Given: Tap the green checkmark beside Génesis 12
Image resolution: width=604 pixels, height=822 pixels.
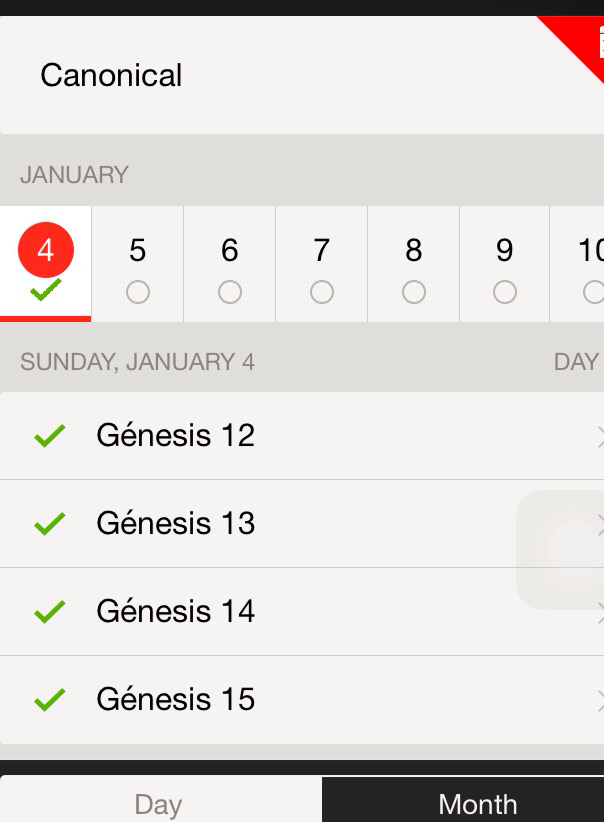Looking at the screenshot, I should tap(49, 435).
